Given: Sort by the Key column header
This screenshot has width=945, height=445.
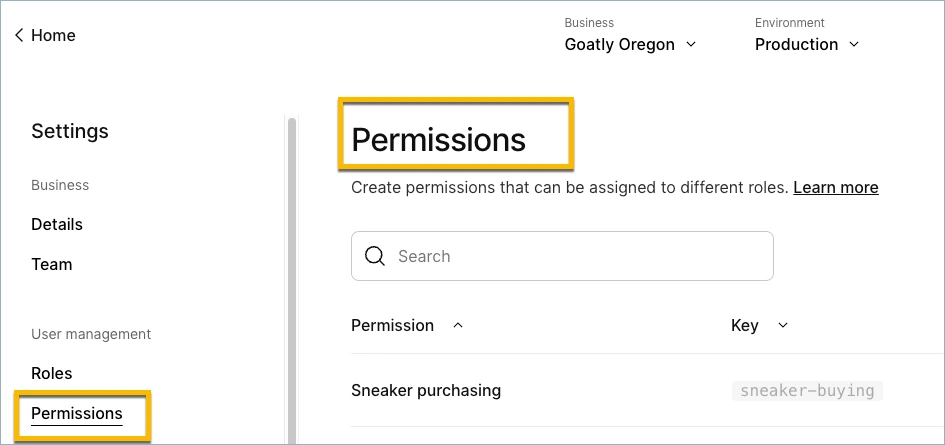Looking at the screenshot, I should click(x=744, y=326).
